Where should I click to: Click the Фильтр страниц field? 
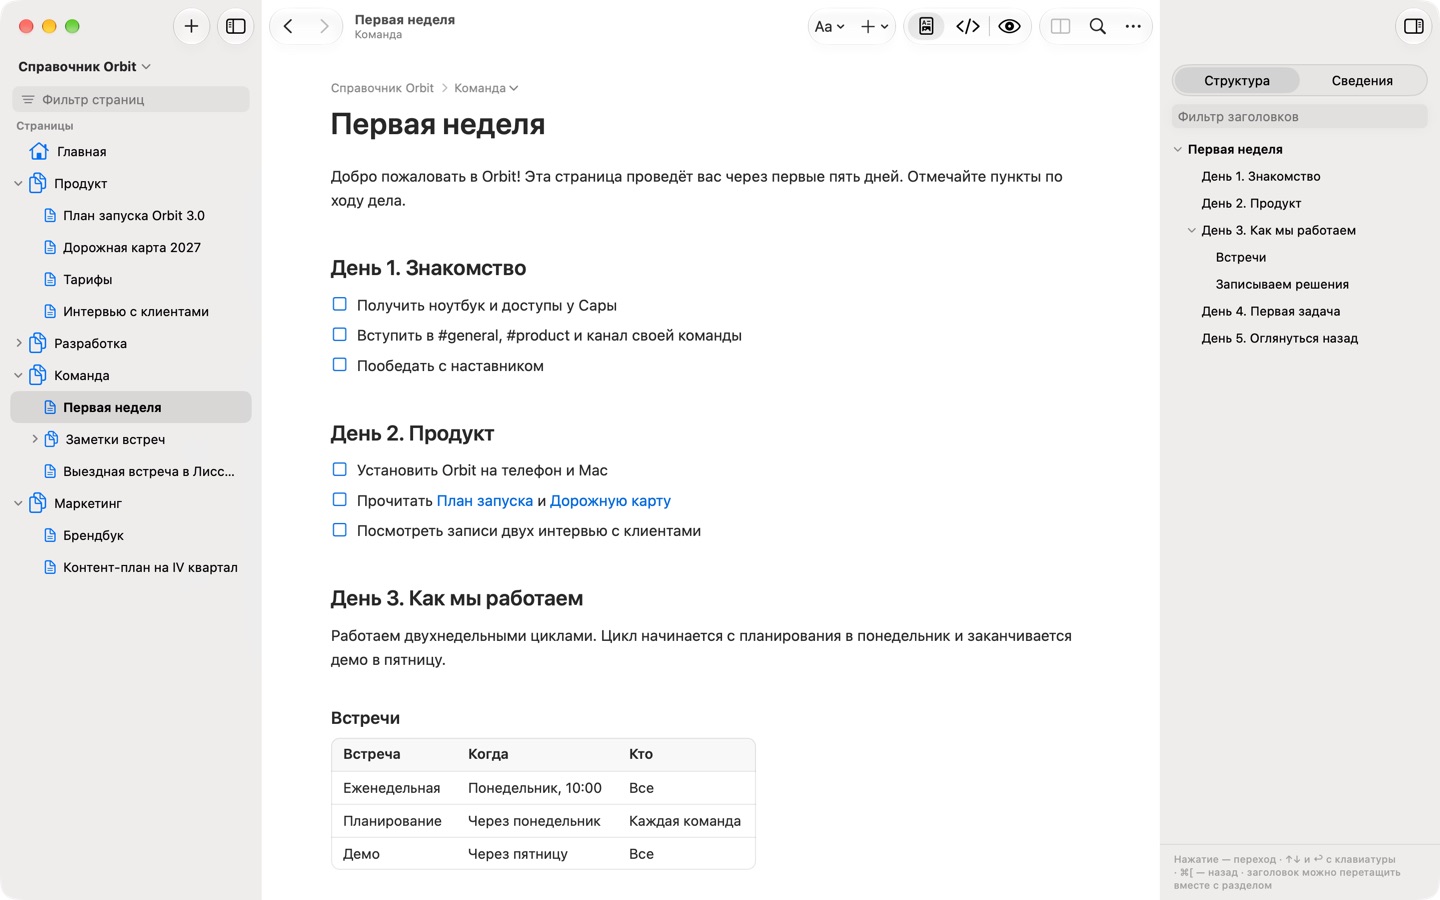point(131,99)
